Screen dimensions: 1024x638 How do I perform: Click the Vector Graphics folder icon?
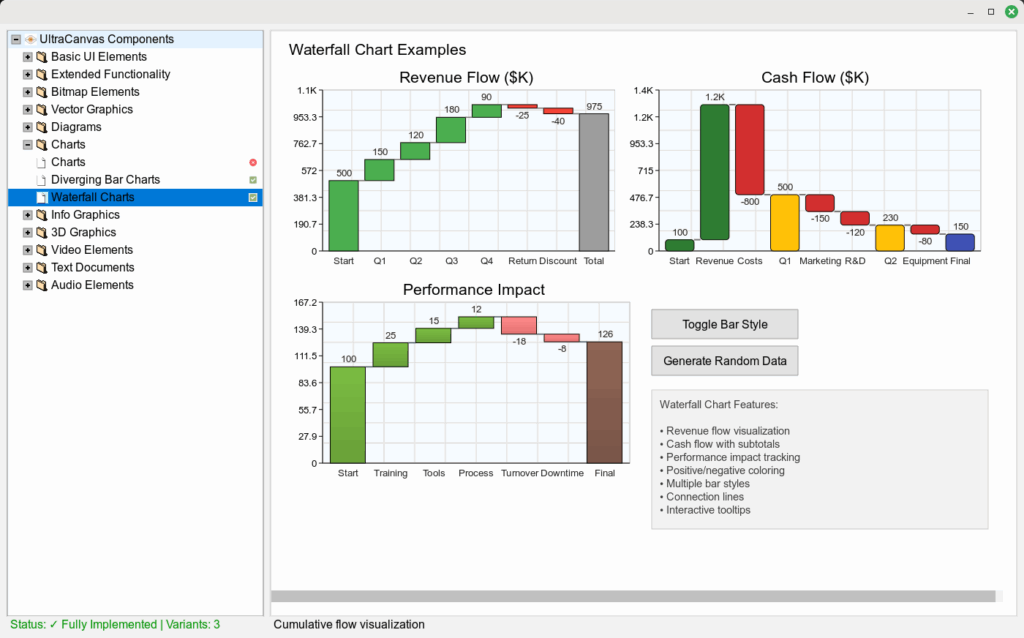click(41, 110)
